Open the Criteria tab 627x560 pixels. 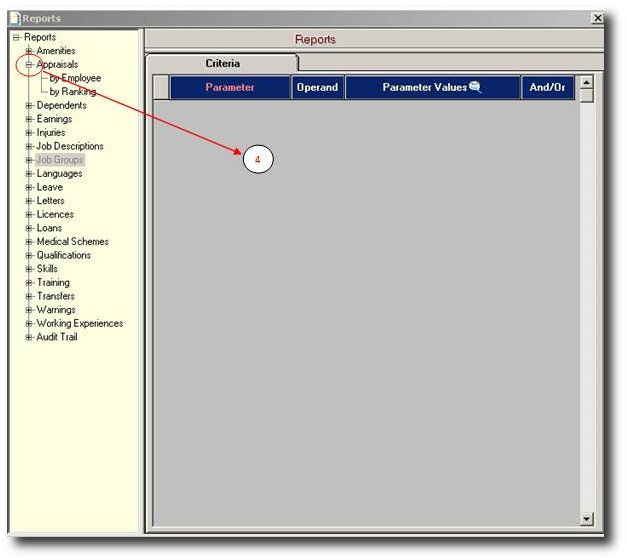[222, 64]
